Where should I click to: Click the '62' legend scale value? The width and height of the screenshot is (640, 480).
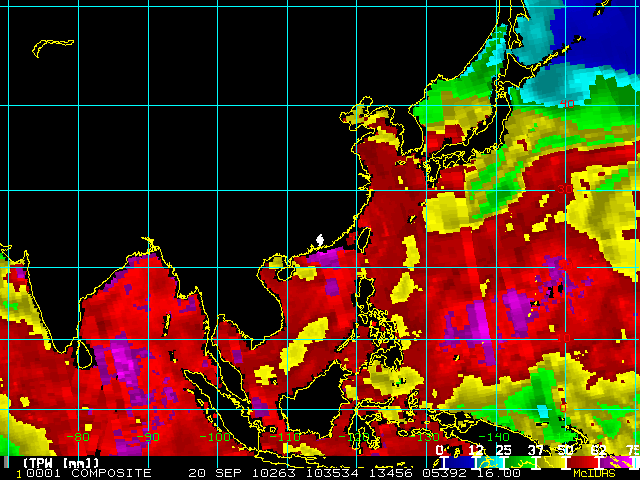coord(598,450)
